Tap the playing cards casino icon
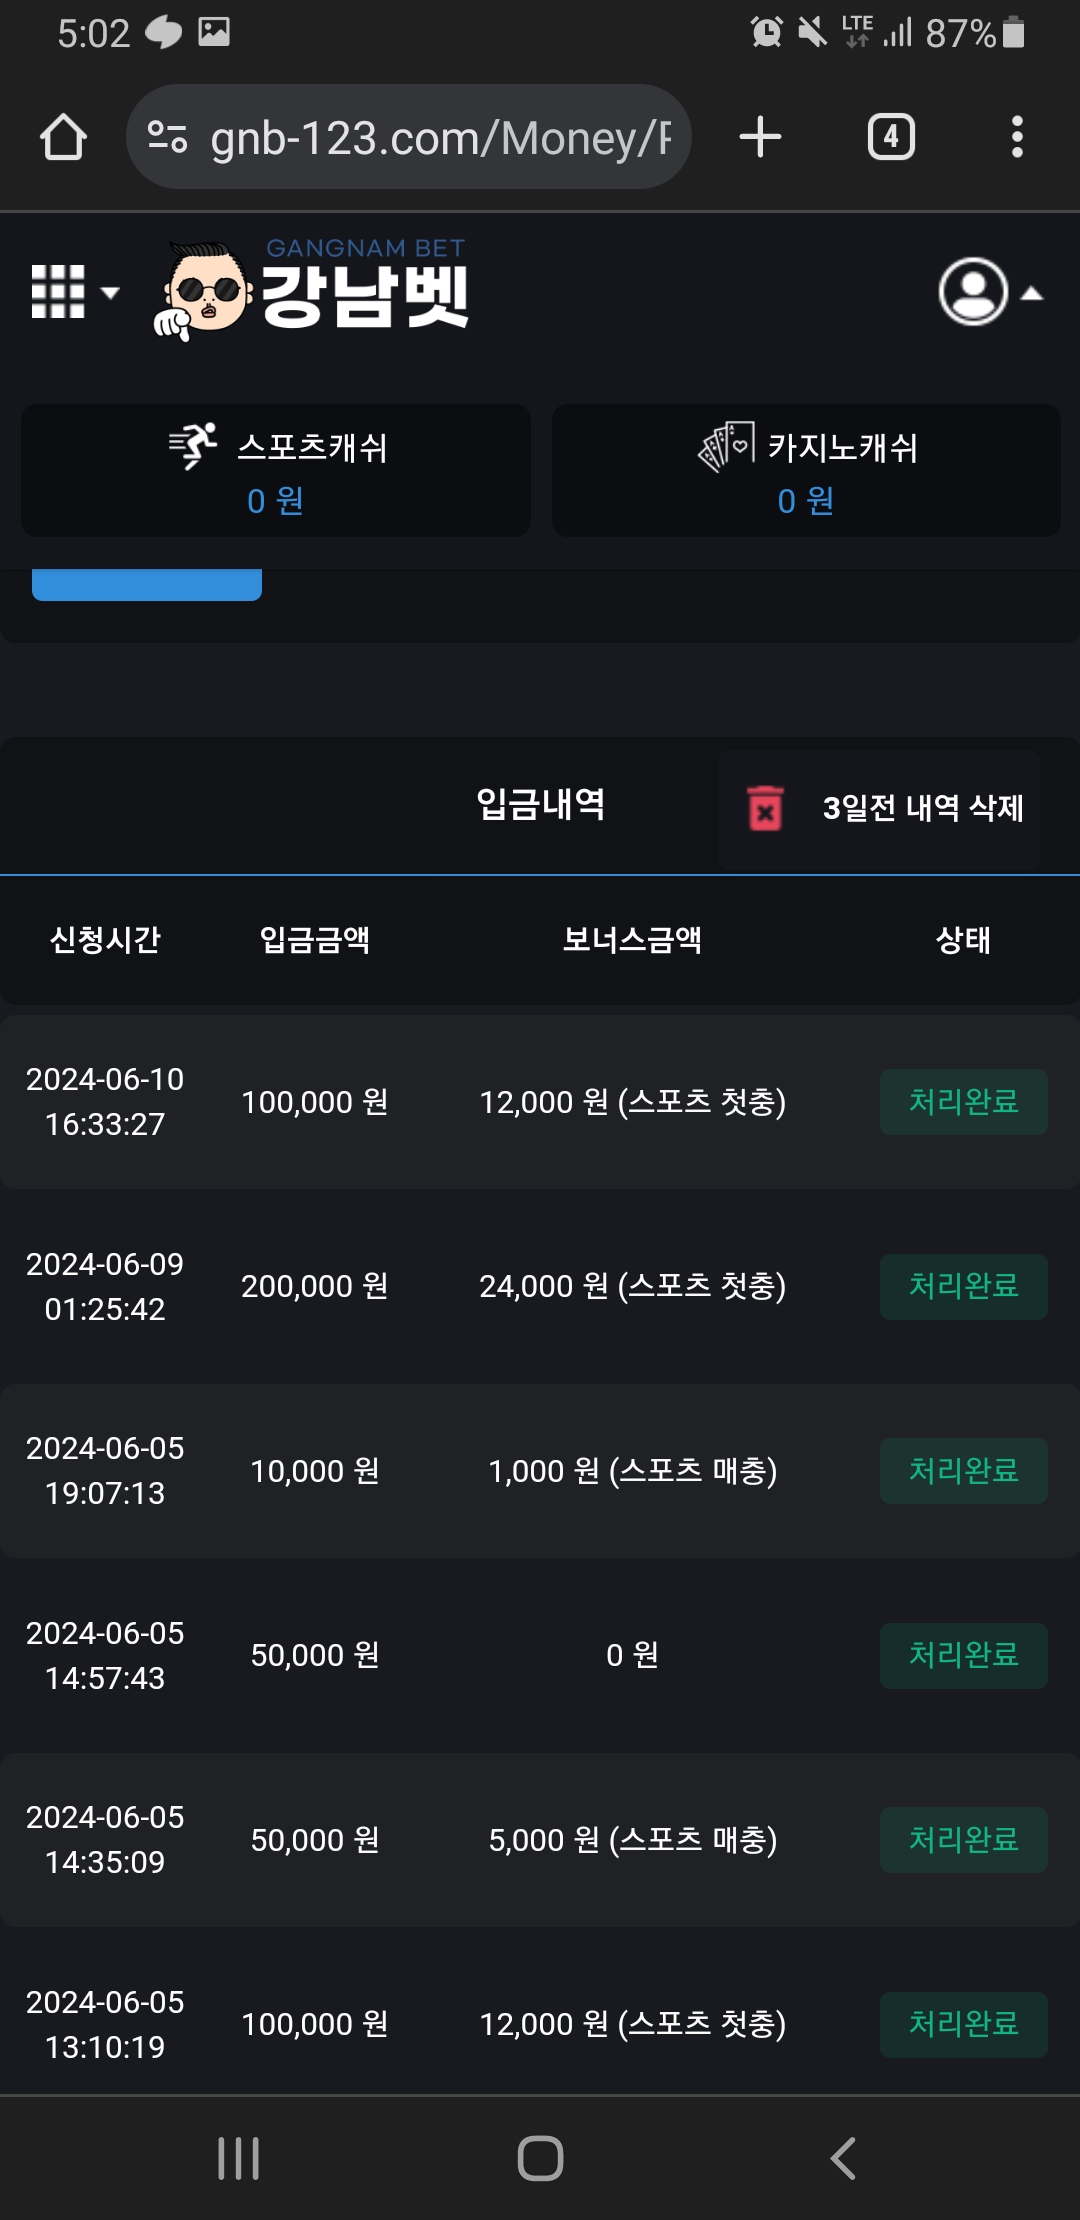 coord(726,446)
